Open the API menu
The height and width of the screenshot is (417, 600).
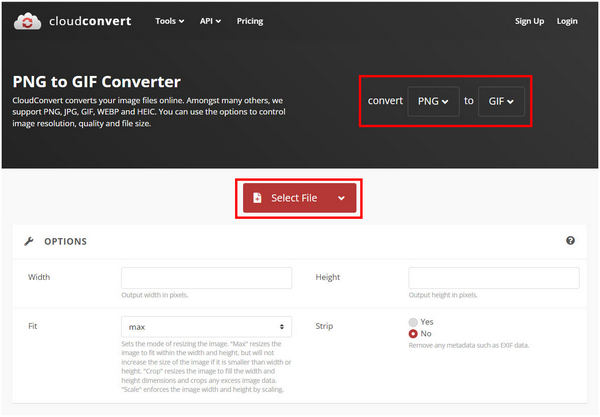click(210, 21)
